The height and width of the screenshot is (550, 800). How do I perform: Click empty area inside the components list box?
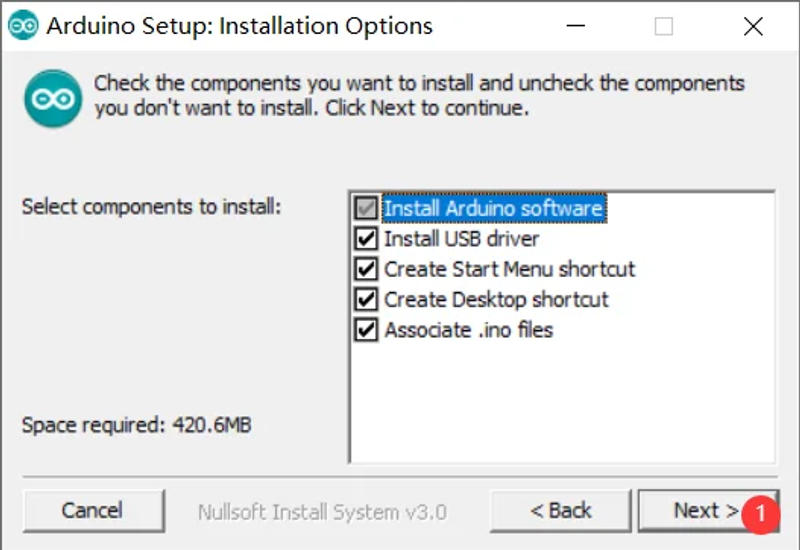560,400
